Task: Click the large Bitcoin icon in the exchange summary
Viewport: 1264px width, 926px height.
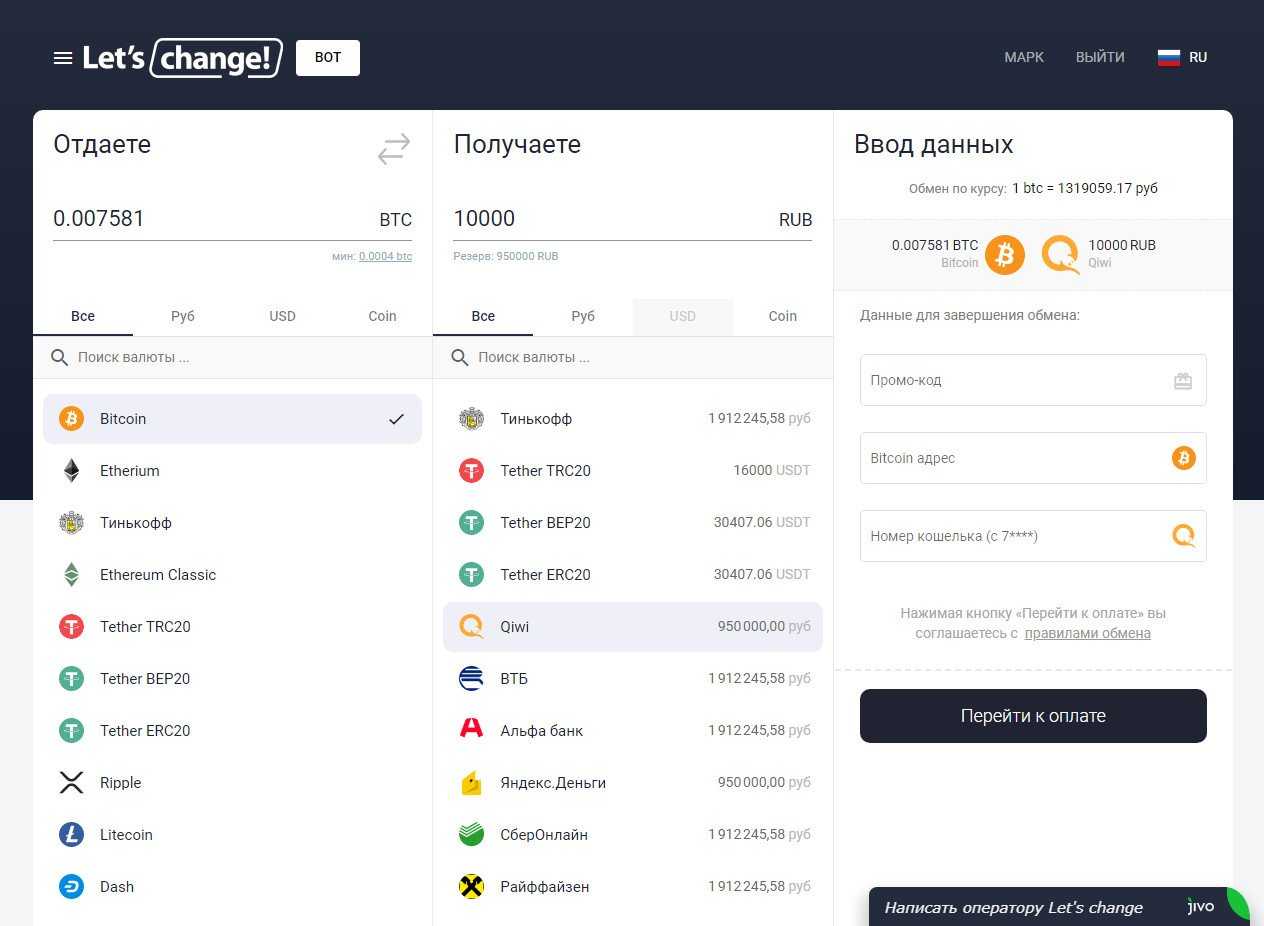Action: [1005, 255]
